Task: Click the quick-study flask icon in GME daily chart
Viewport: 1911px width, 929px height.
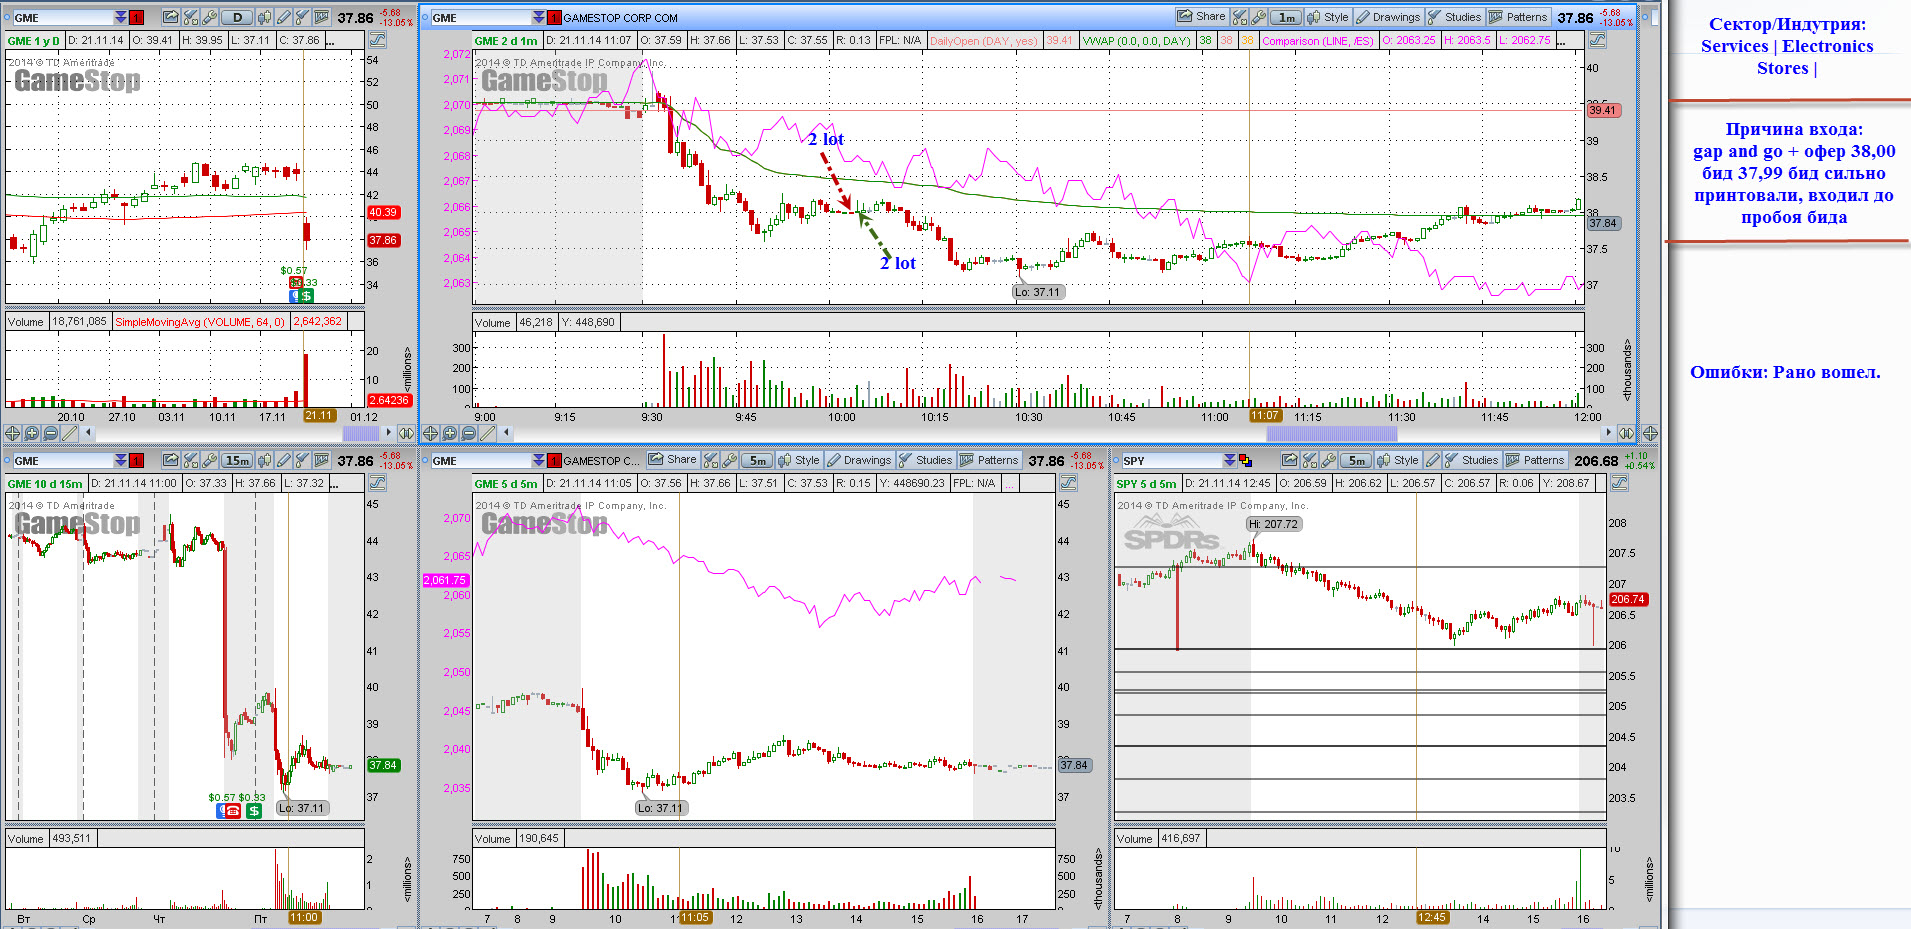Action: [x=191, y=17]
